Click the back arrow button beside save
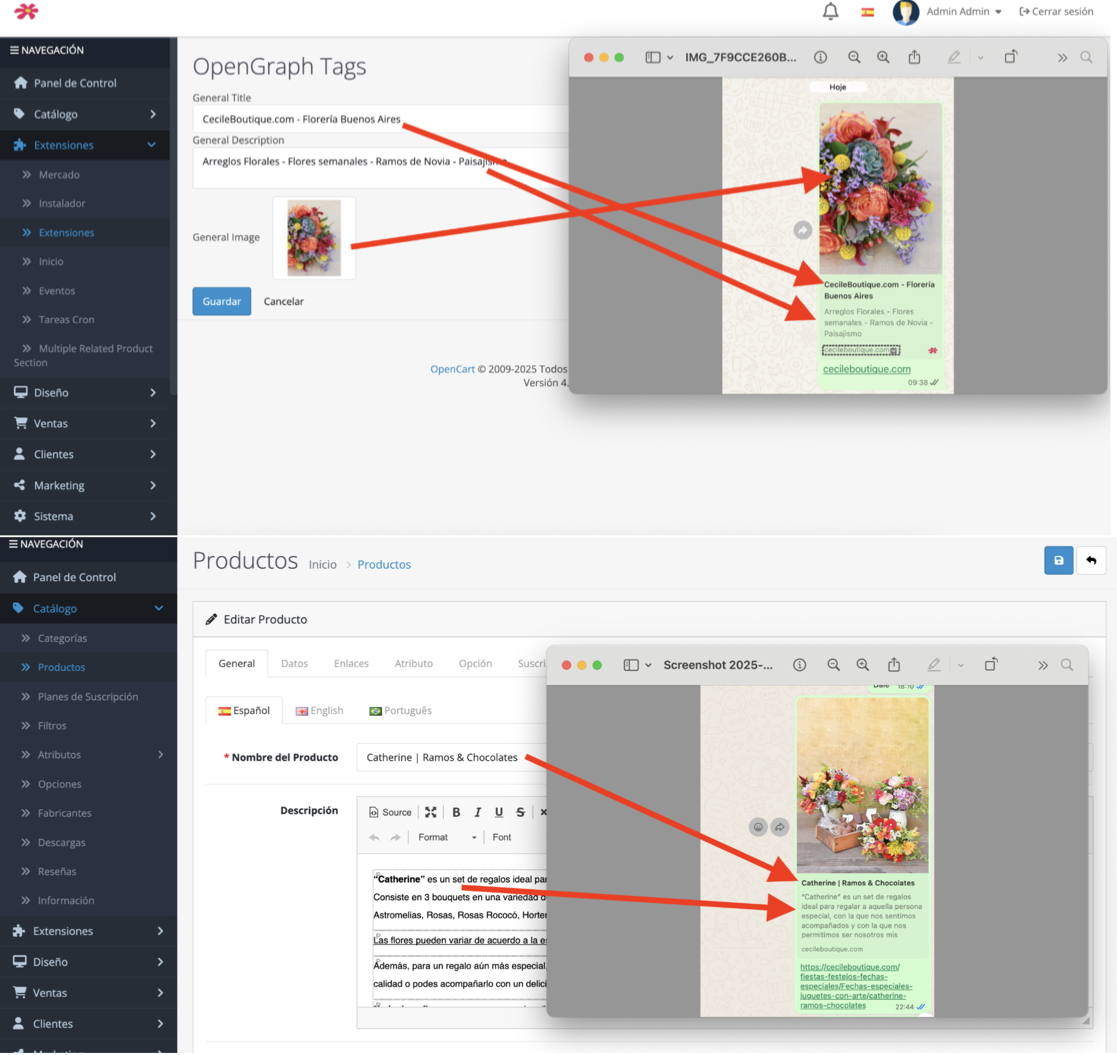The image size is (1117, 1055). click(1091, 561)
